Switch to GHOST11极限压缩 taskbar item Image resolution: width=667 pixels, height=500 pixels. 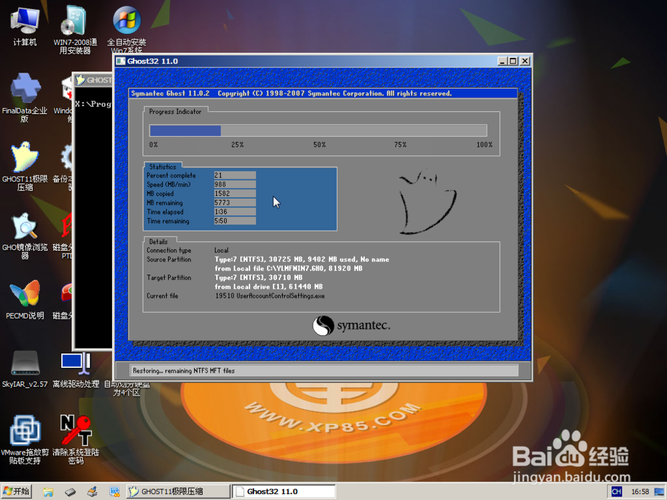click(178, 491)
